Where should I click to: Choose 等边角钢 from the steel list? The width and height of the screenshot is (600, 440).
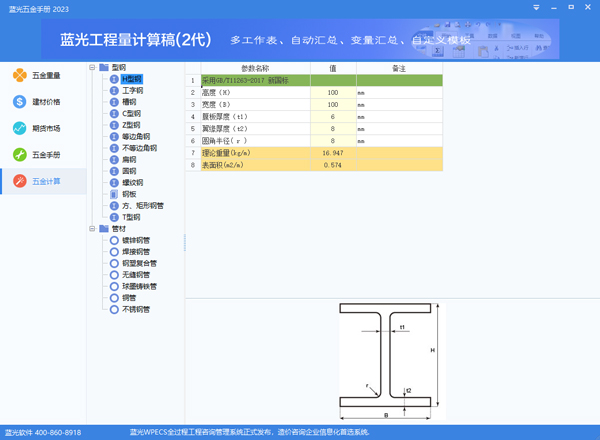click(x=136, y=137)
